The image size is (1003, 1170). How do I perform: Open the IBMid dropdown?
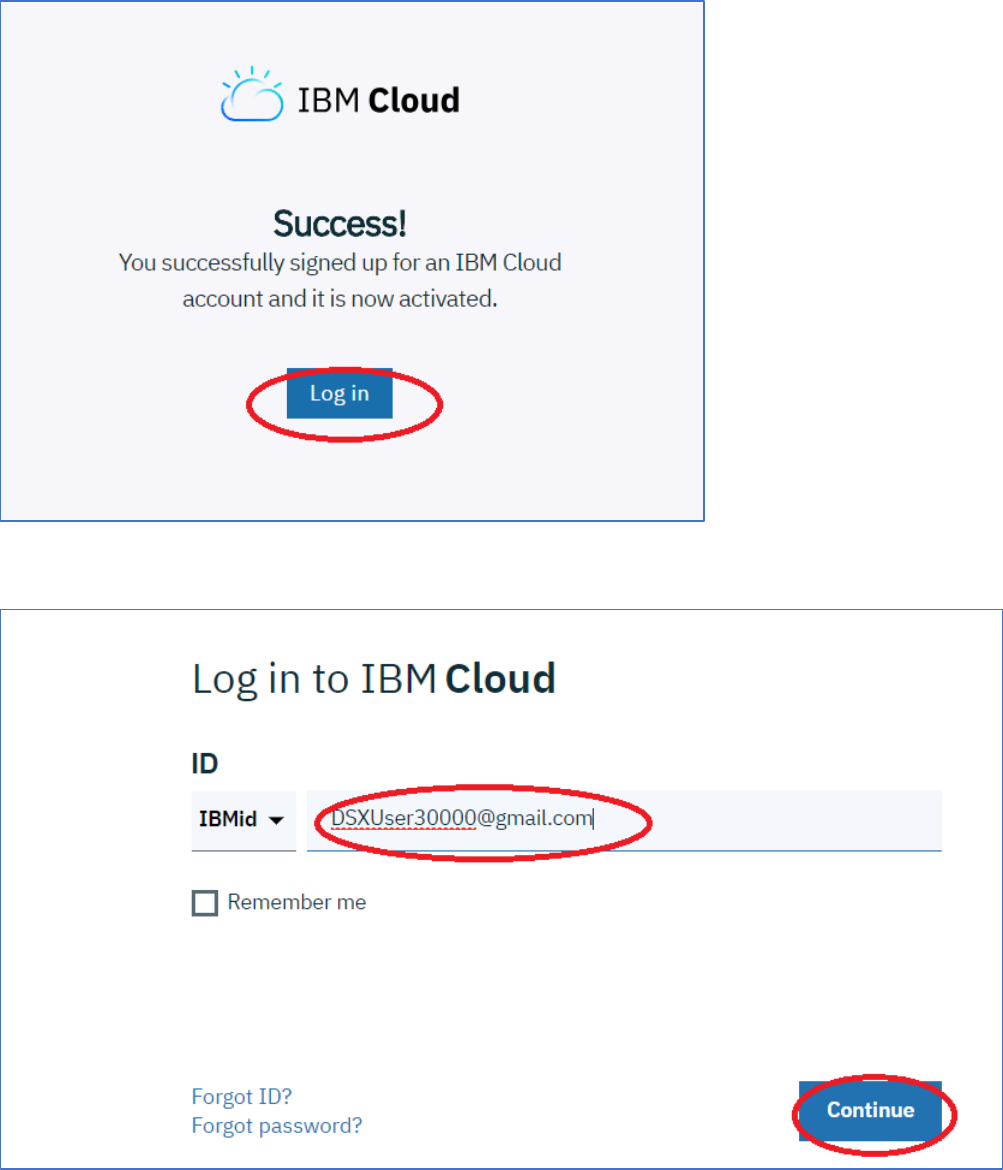tap(243, 820)
